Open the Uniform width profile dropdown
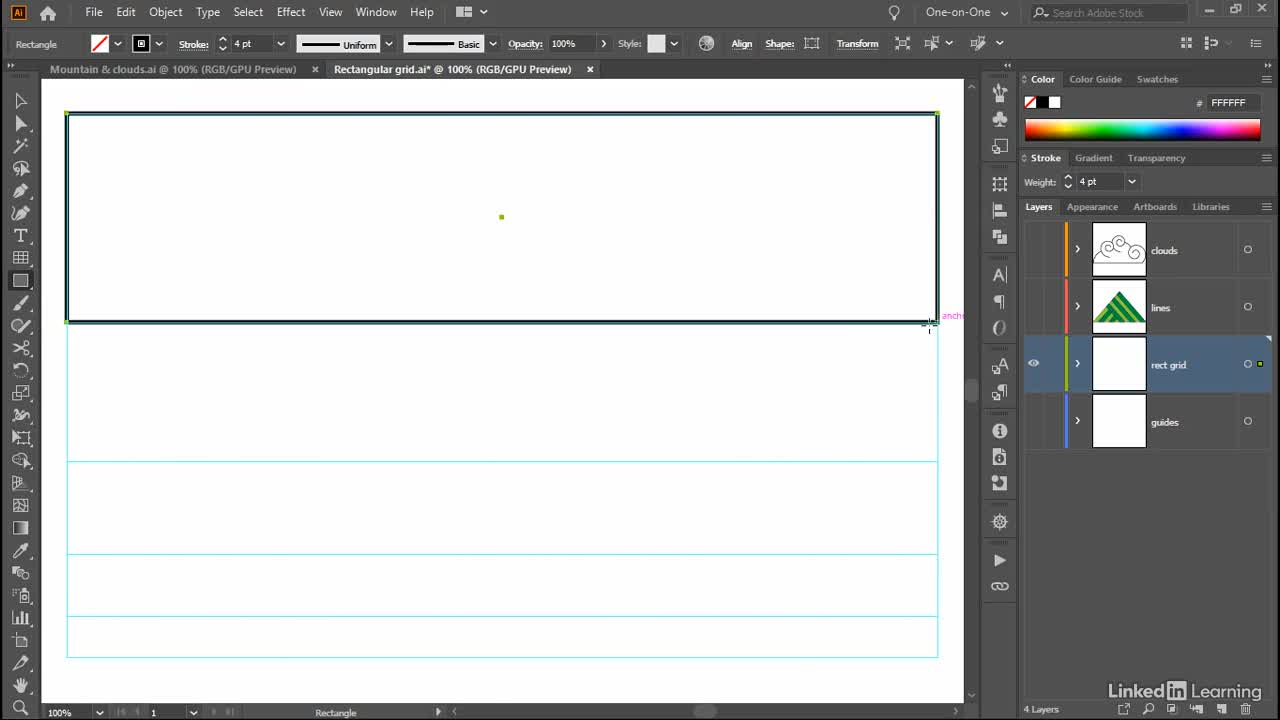 coord(389,44)
